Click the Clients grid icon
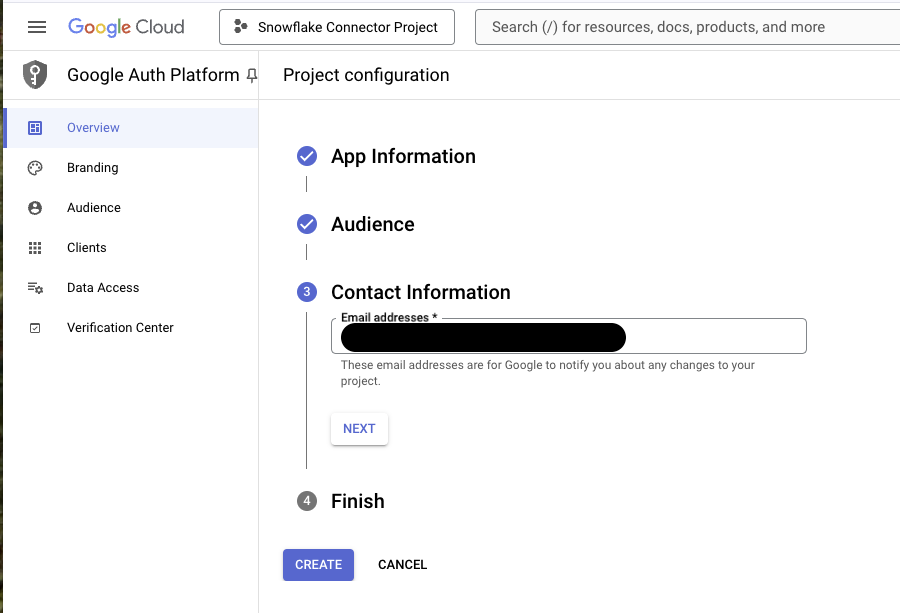 (x=35, y=248)
